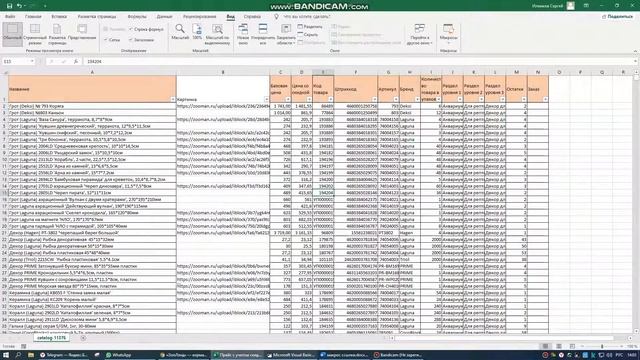Toggle the Headings (Заголовки) checkbox
The width and height of the screenshot is (640, 360).
[x=141, y=40]
